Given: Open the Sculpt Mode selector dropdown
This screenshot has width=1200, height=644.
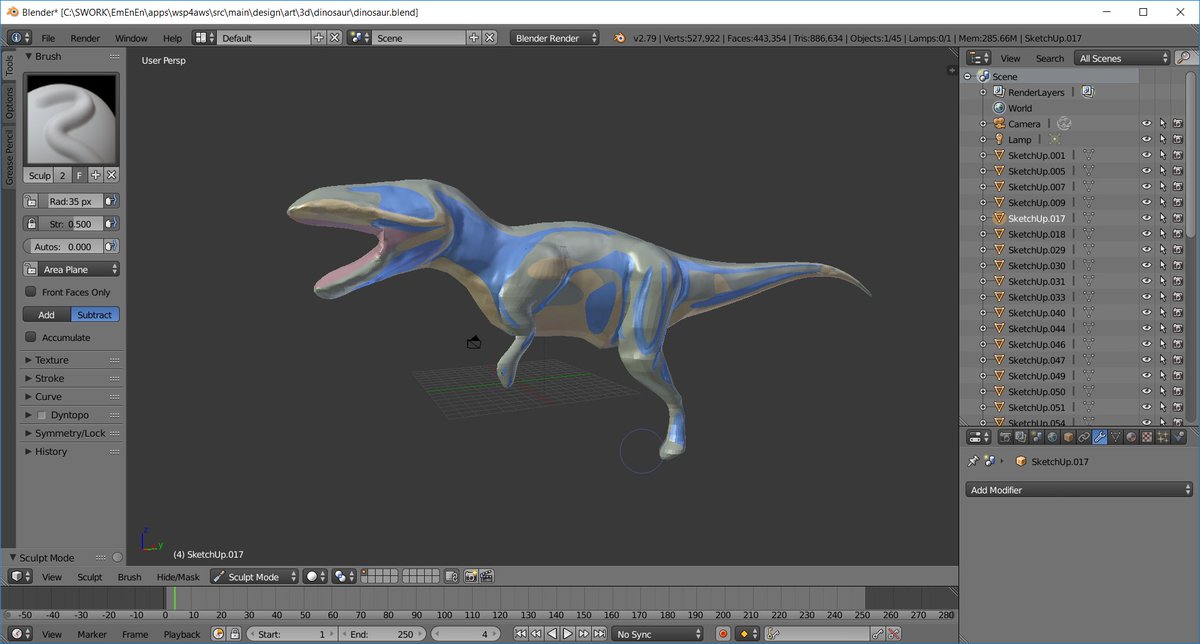Looking at the screenshot, I should [x=255, y=577].
